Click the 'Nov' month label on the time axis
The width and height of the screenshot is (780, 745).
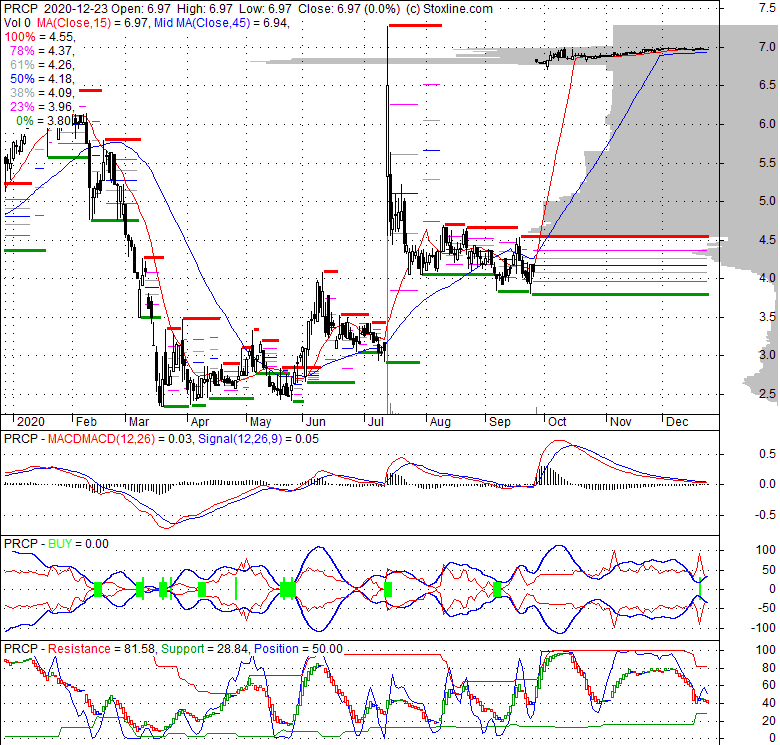(620, 422)
